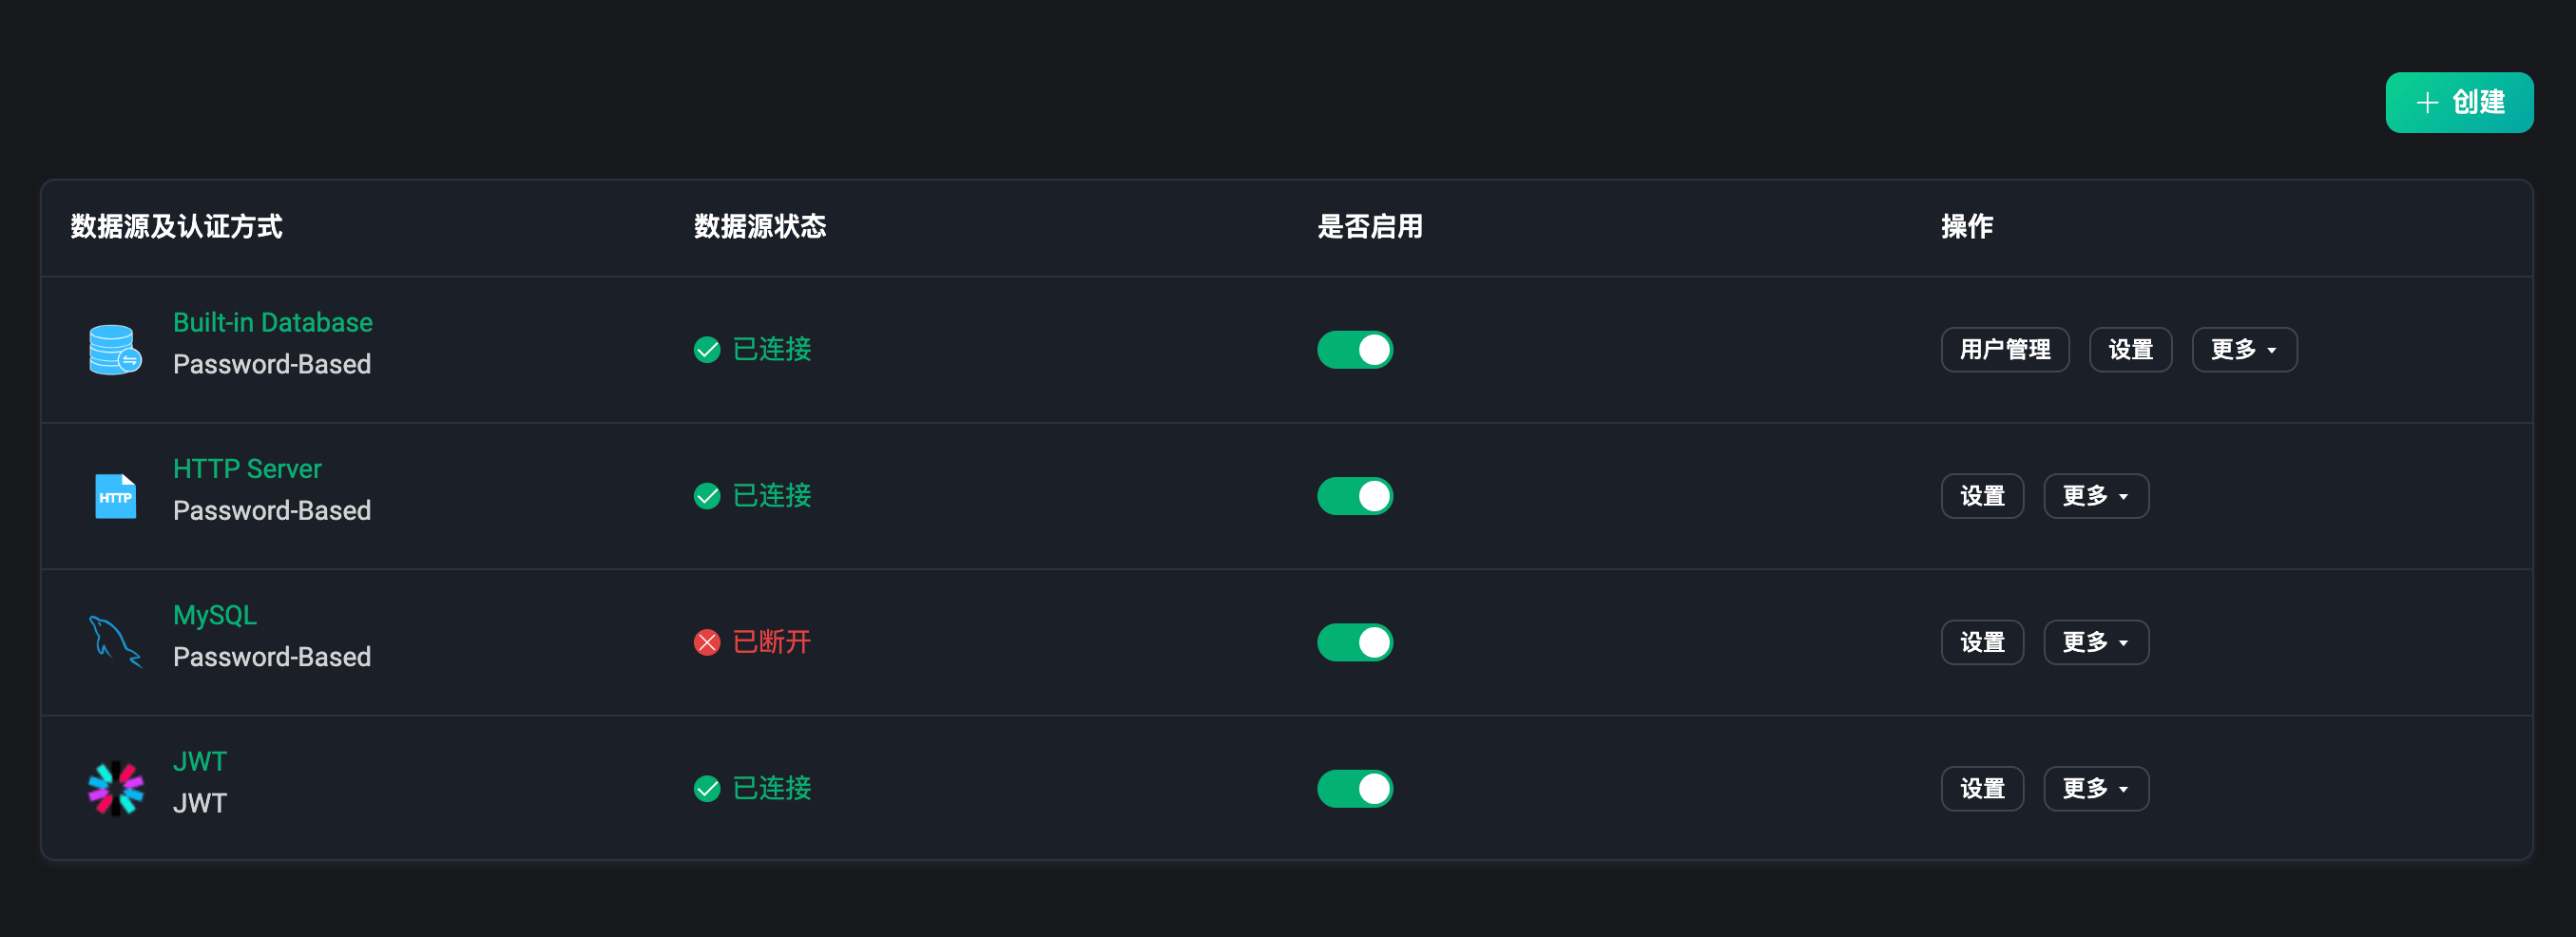2576x937 pixels.
Task: Toggle off the HTTP Server data source
Action: (x=1354, y=496)
